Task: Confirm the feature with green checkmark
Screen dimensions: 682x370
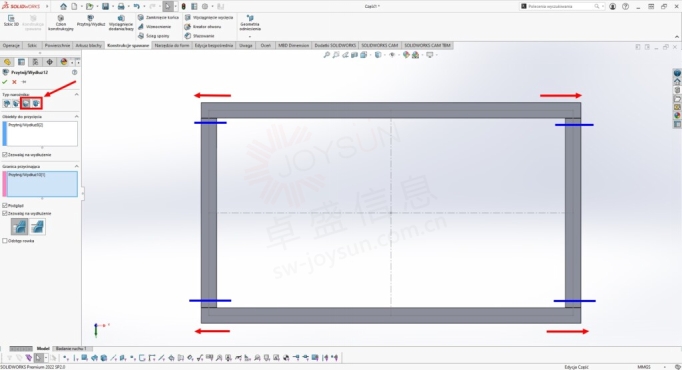Action: coord(5,82)
